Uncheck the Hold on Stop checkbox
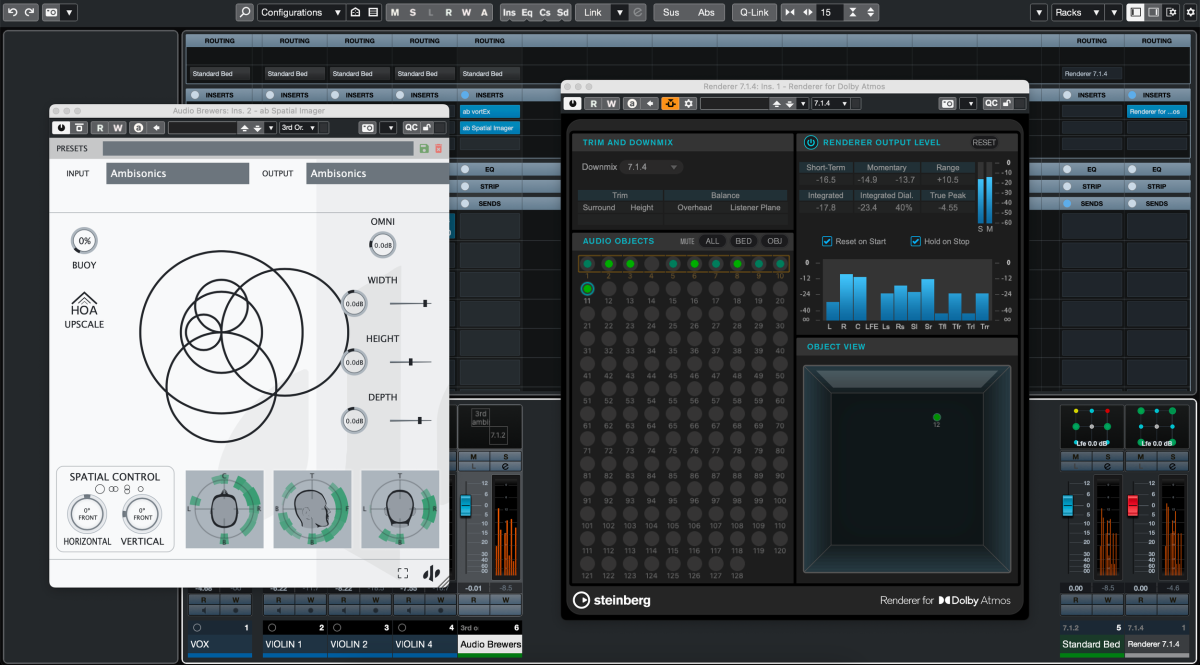Image resolution: width=1200 pixels, height=665 pixels. pos(916,241)
